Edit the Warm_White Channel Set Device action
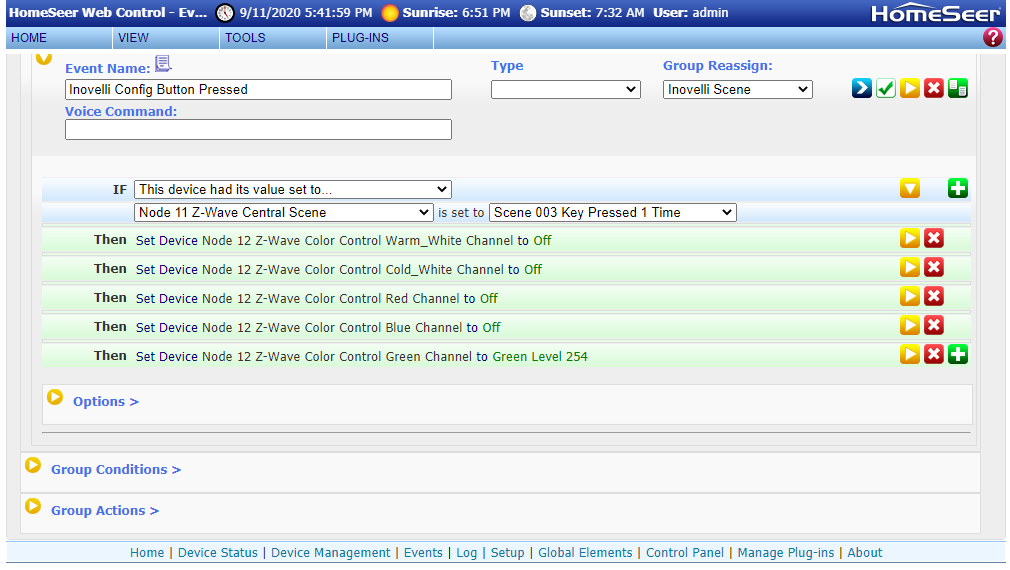The image size is (1010, 570). point(343,240)
